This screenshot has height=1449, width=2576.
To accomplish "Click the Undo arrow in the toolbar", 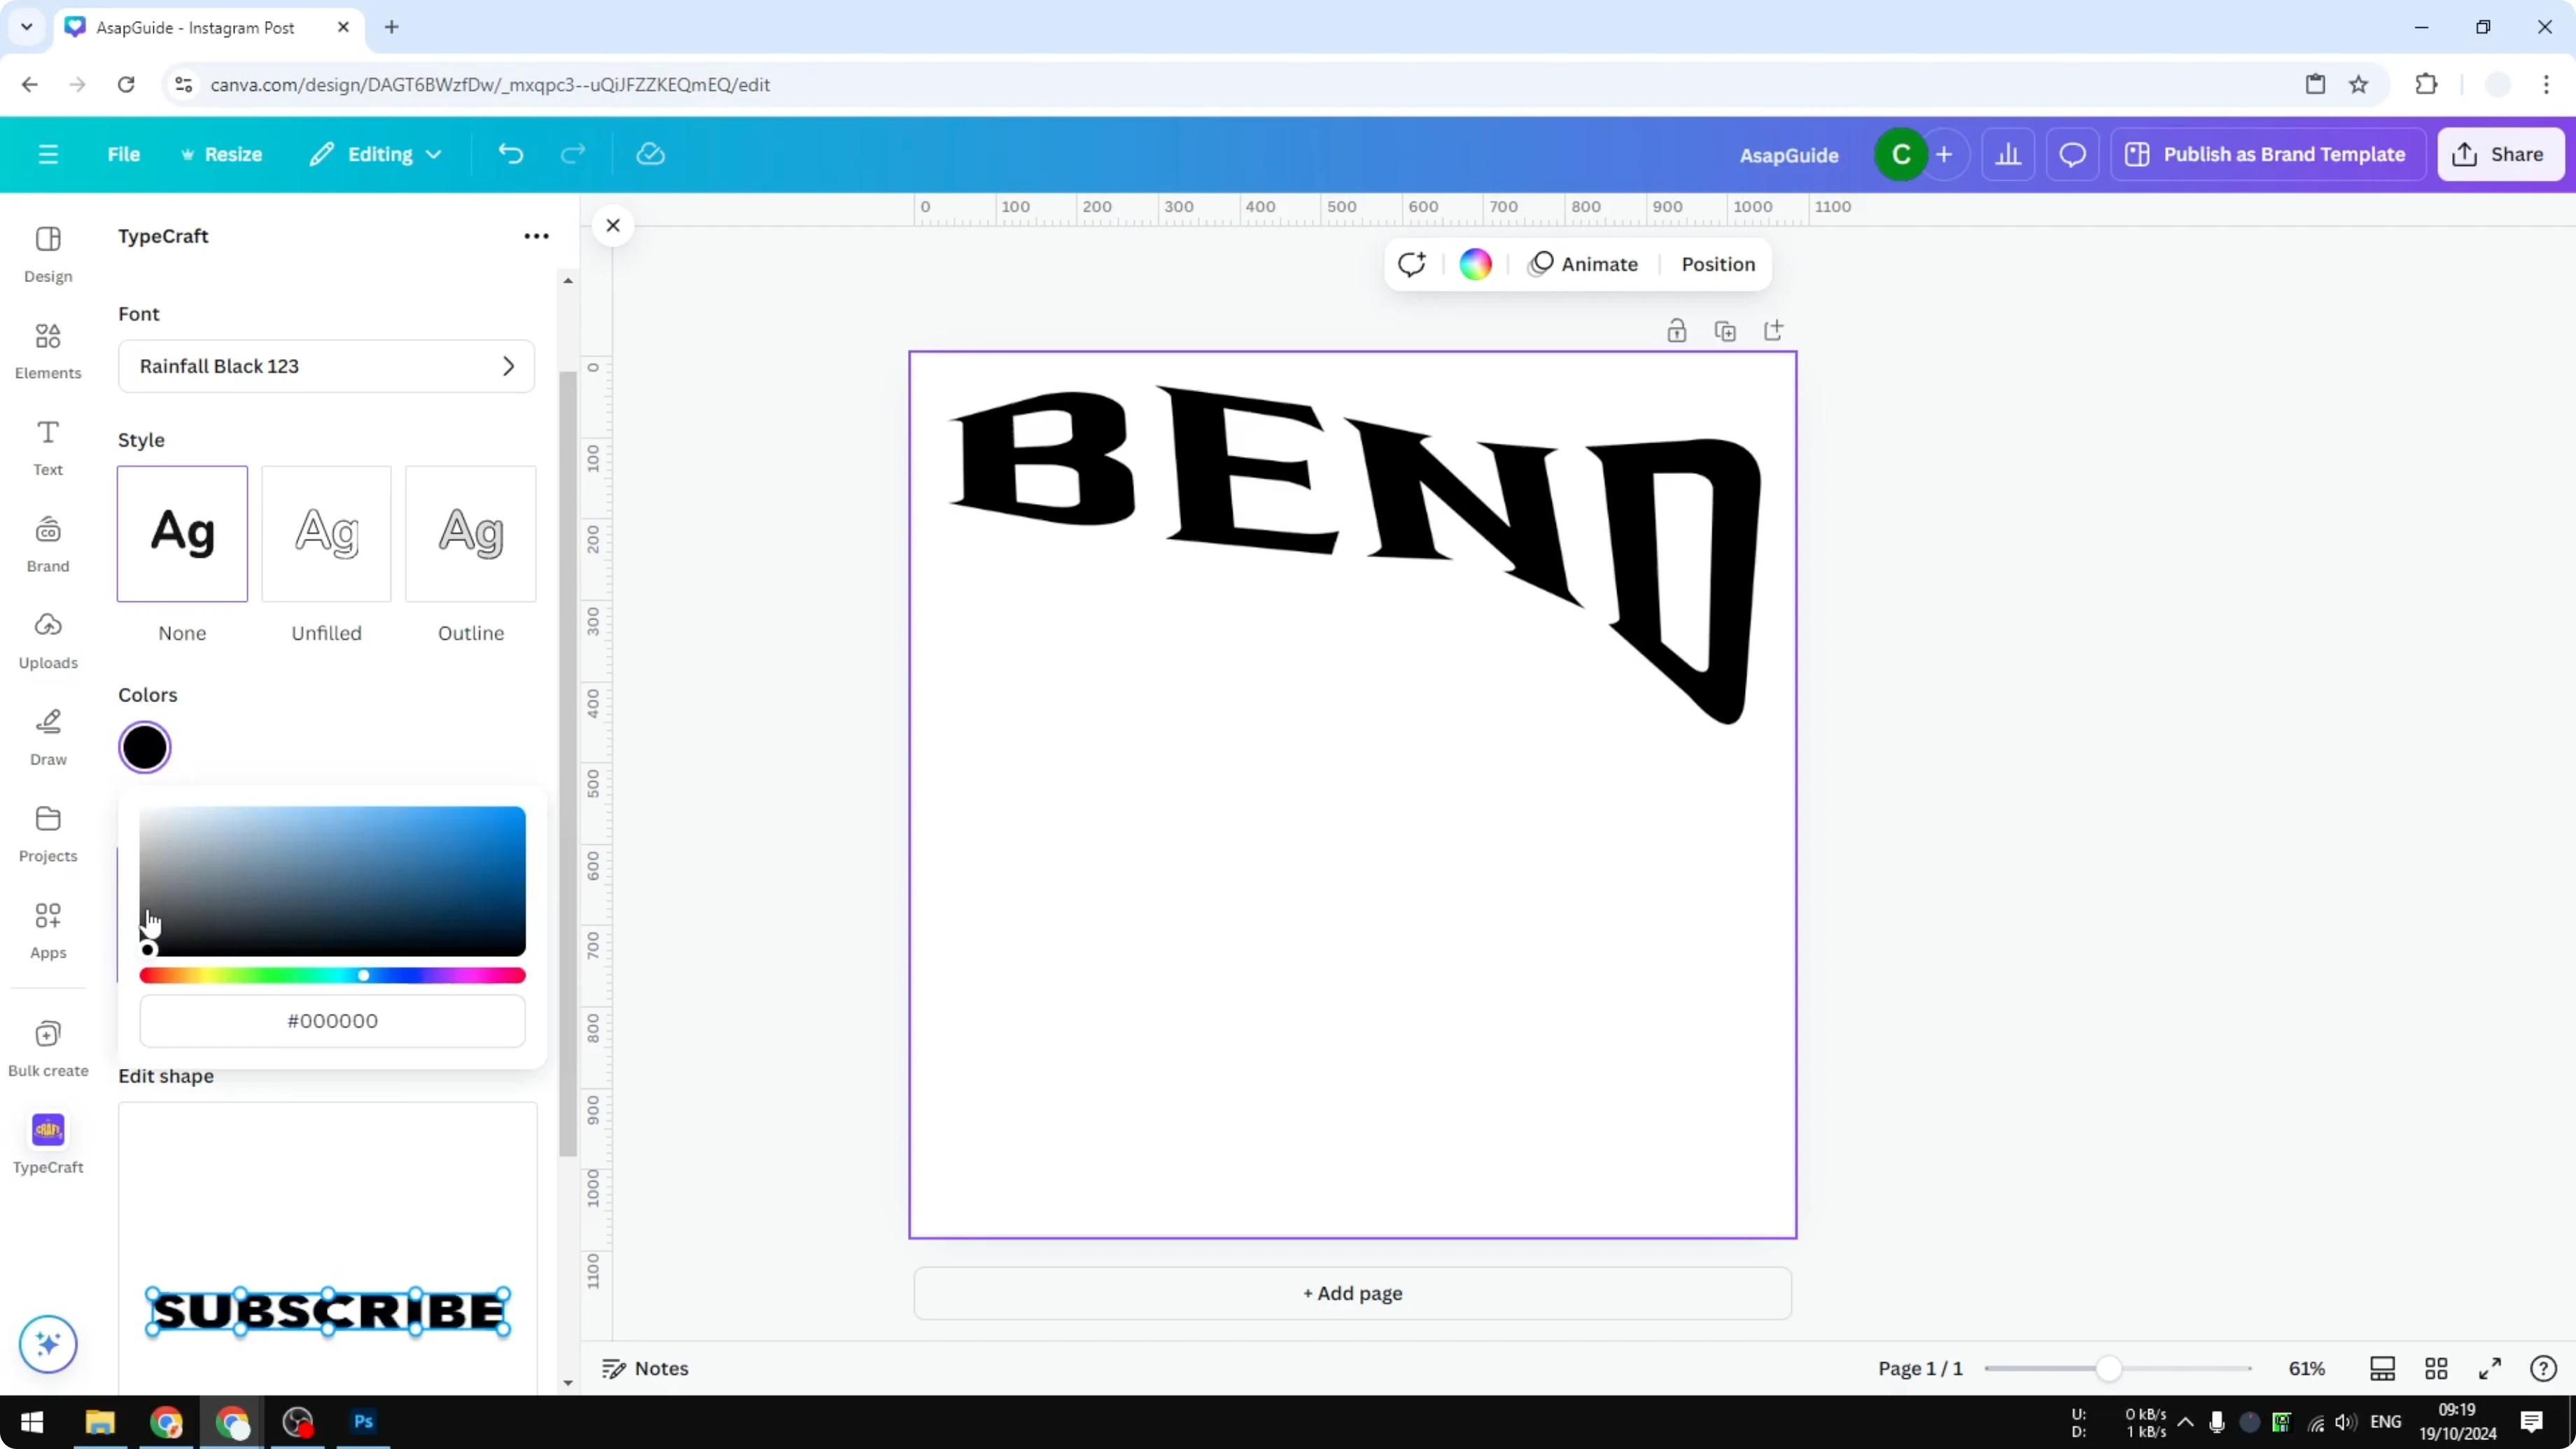I will (x=510, y=153).
